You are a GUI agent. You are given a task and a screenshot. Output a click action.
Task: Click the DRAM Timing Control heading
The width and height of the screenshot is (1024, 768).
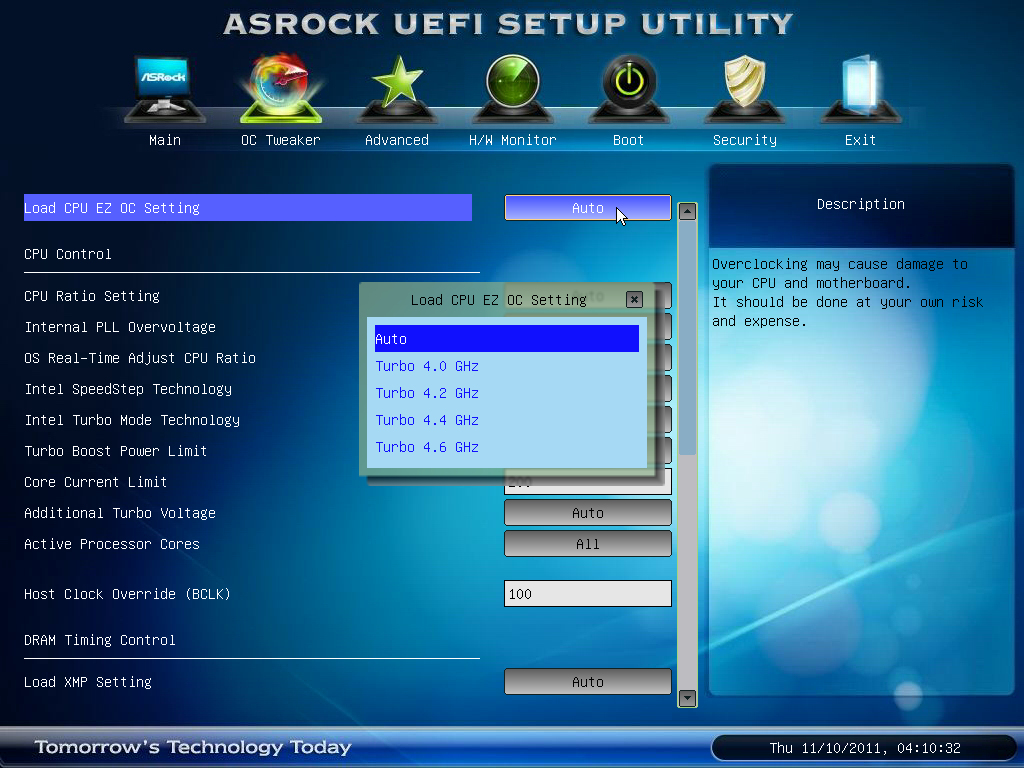coord(100,640)
